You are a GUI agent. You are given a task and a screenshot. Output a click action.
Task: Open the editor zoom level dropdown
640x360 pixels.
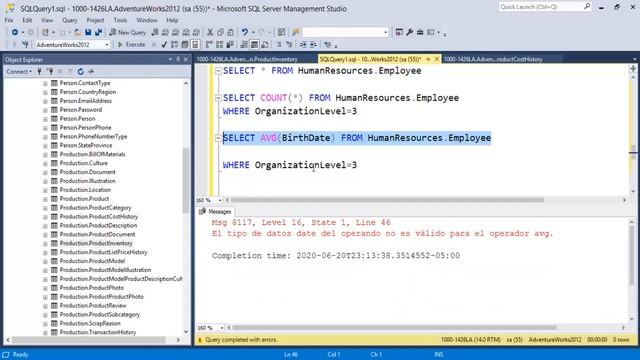click(x=220, y=200)
